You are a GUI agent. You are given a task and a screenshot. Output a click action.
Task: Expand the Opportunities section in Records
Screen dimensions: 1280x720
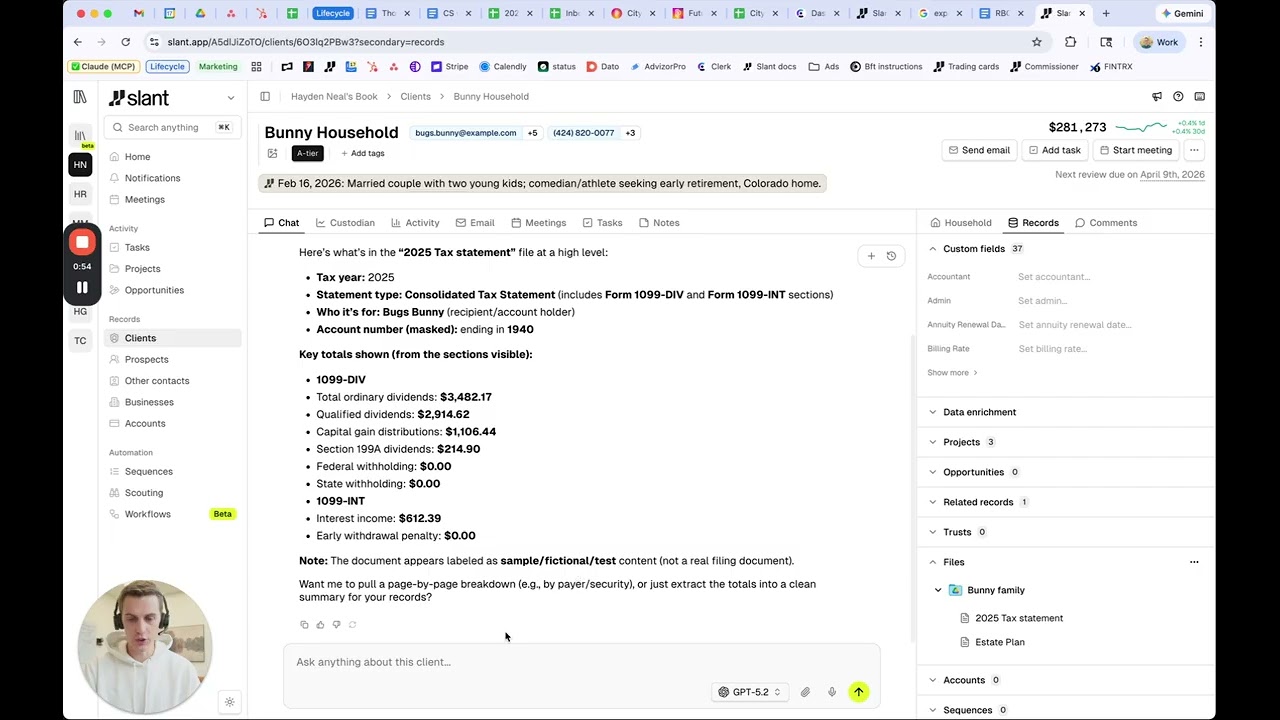coord(933,472)
